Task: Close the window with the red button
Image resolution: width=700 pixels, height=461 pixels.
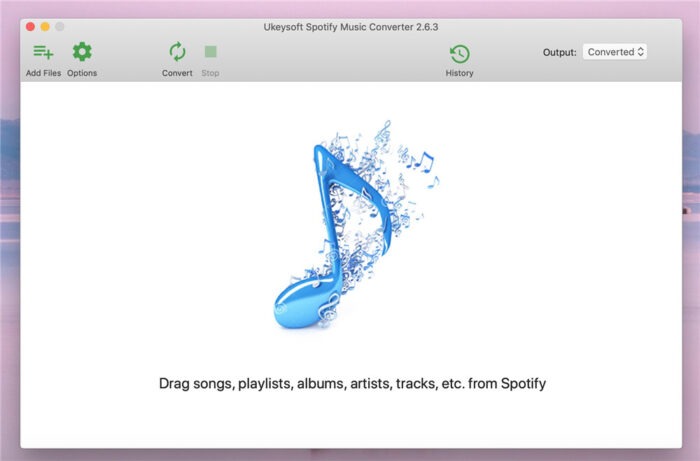Action: pos(30,25)
